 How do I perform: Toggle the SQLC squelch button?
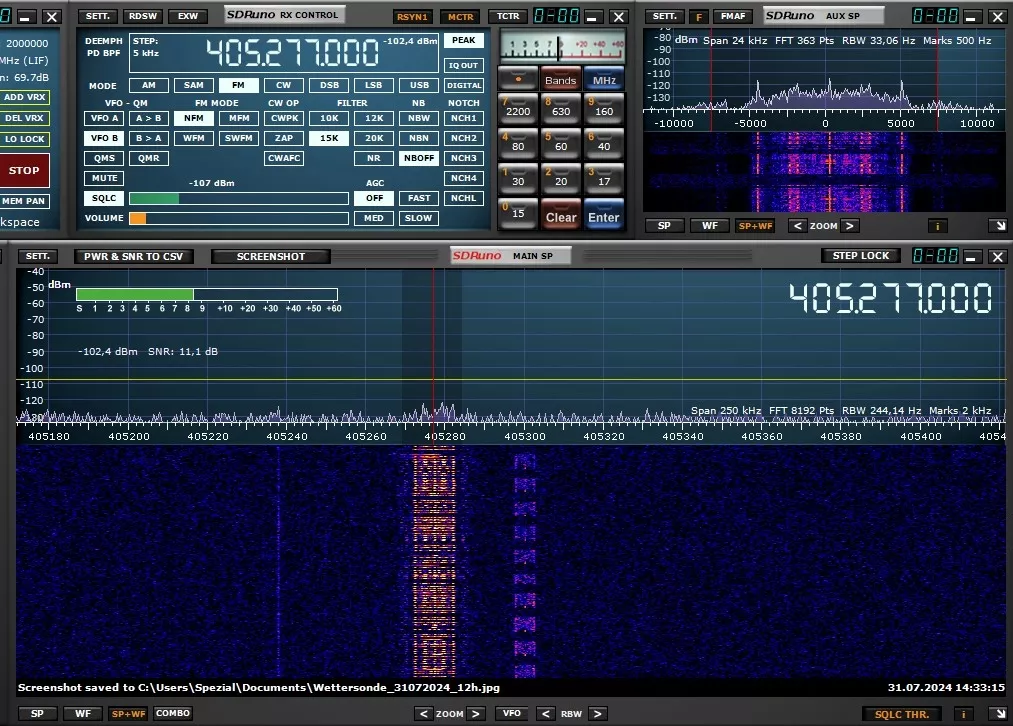click(x=104, y=198)
